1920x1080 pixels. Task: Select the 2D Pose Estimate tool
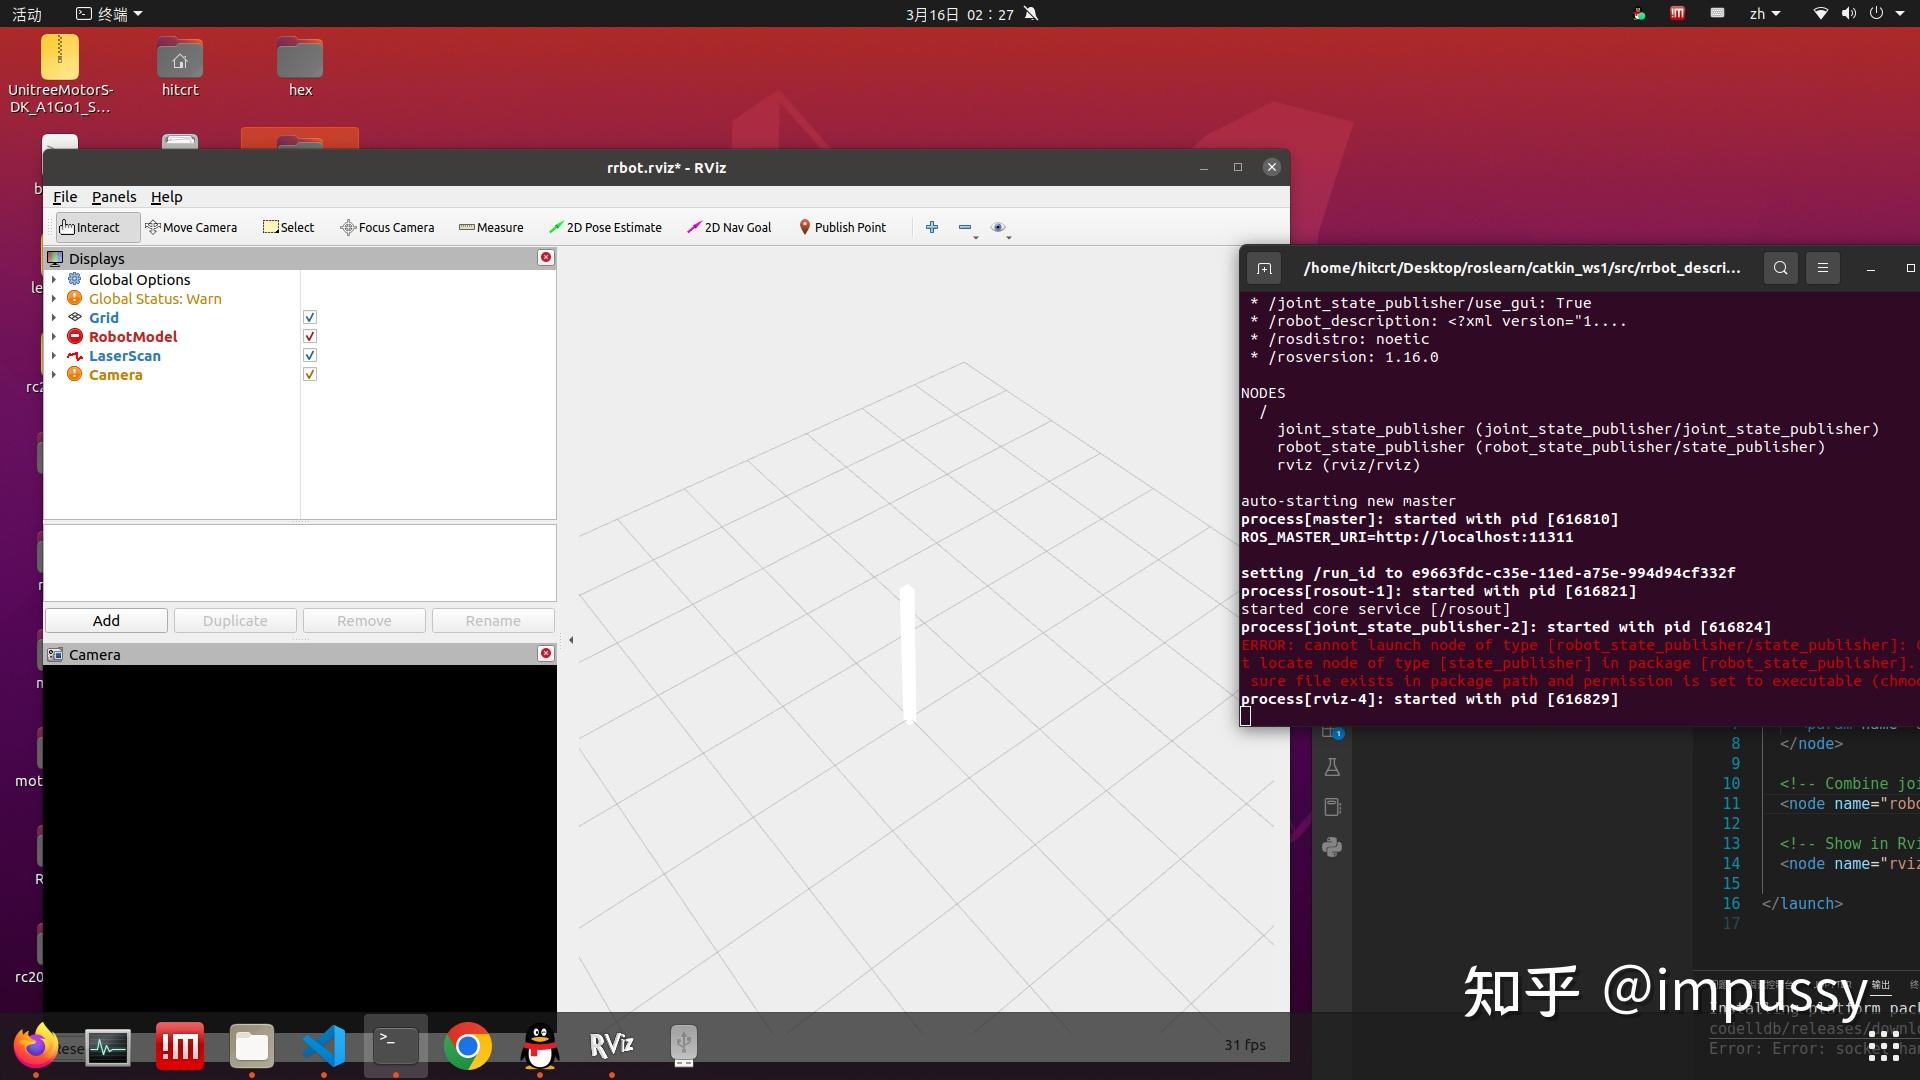click(605, 227)
